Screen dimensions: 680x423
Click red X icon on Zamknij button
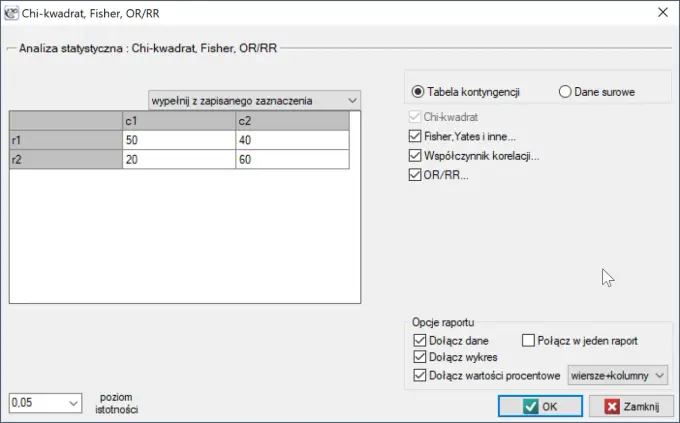tap(612, 407)
